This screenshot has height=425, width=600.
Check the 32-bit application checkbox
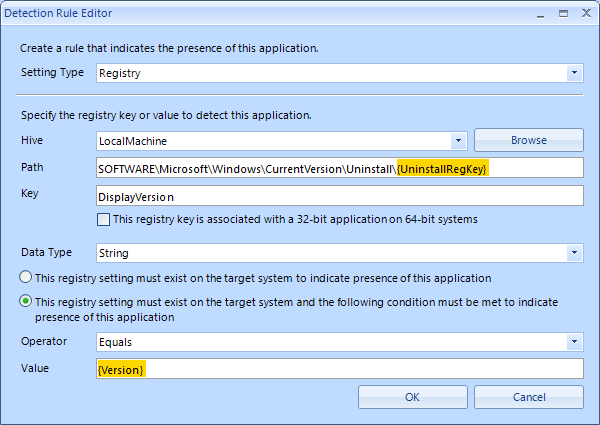point(103,220)
